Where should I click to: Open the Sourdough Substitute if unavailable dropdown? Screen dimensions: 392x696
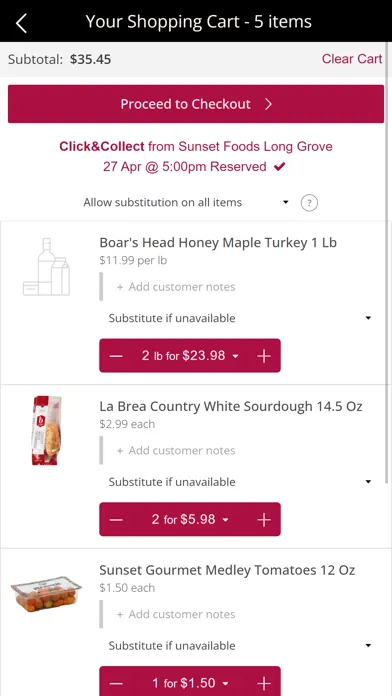[x=240, y=482]
